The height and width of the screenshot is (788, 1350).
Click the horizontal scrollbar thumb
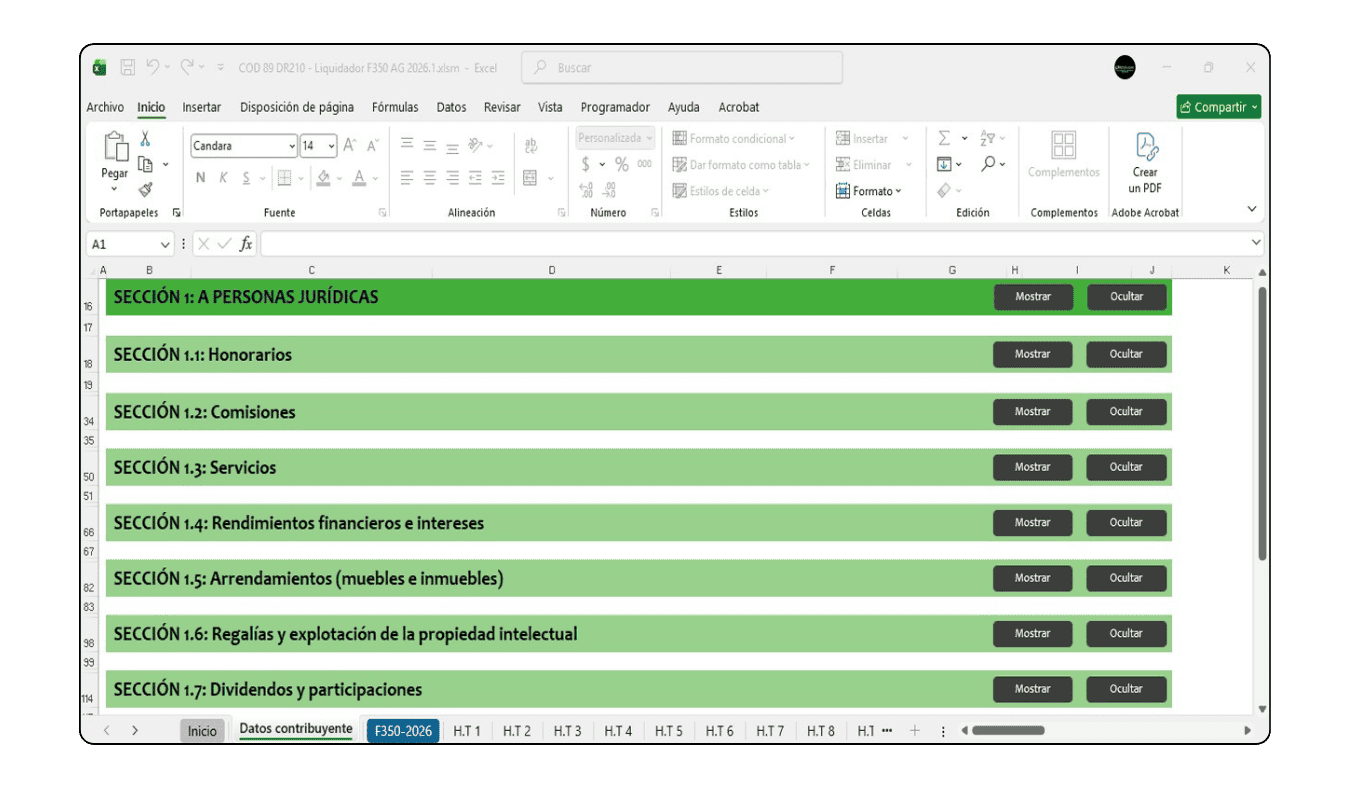1007,731
